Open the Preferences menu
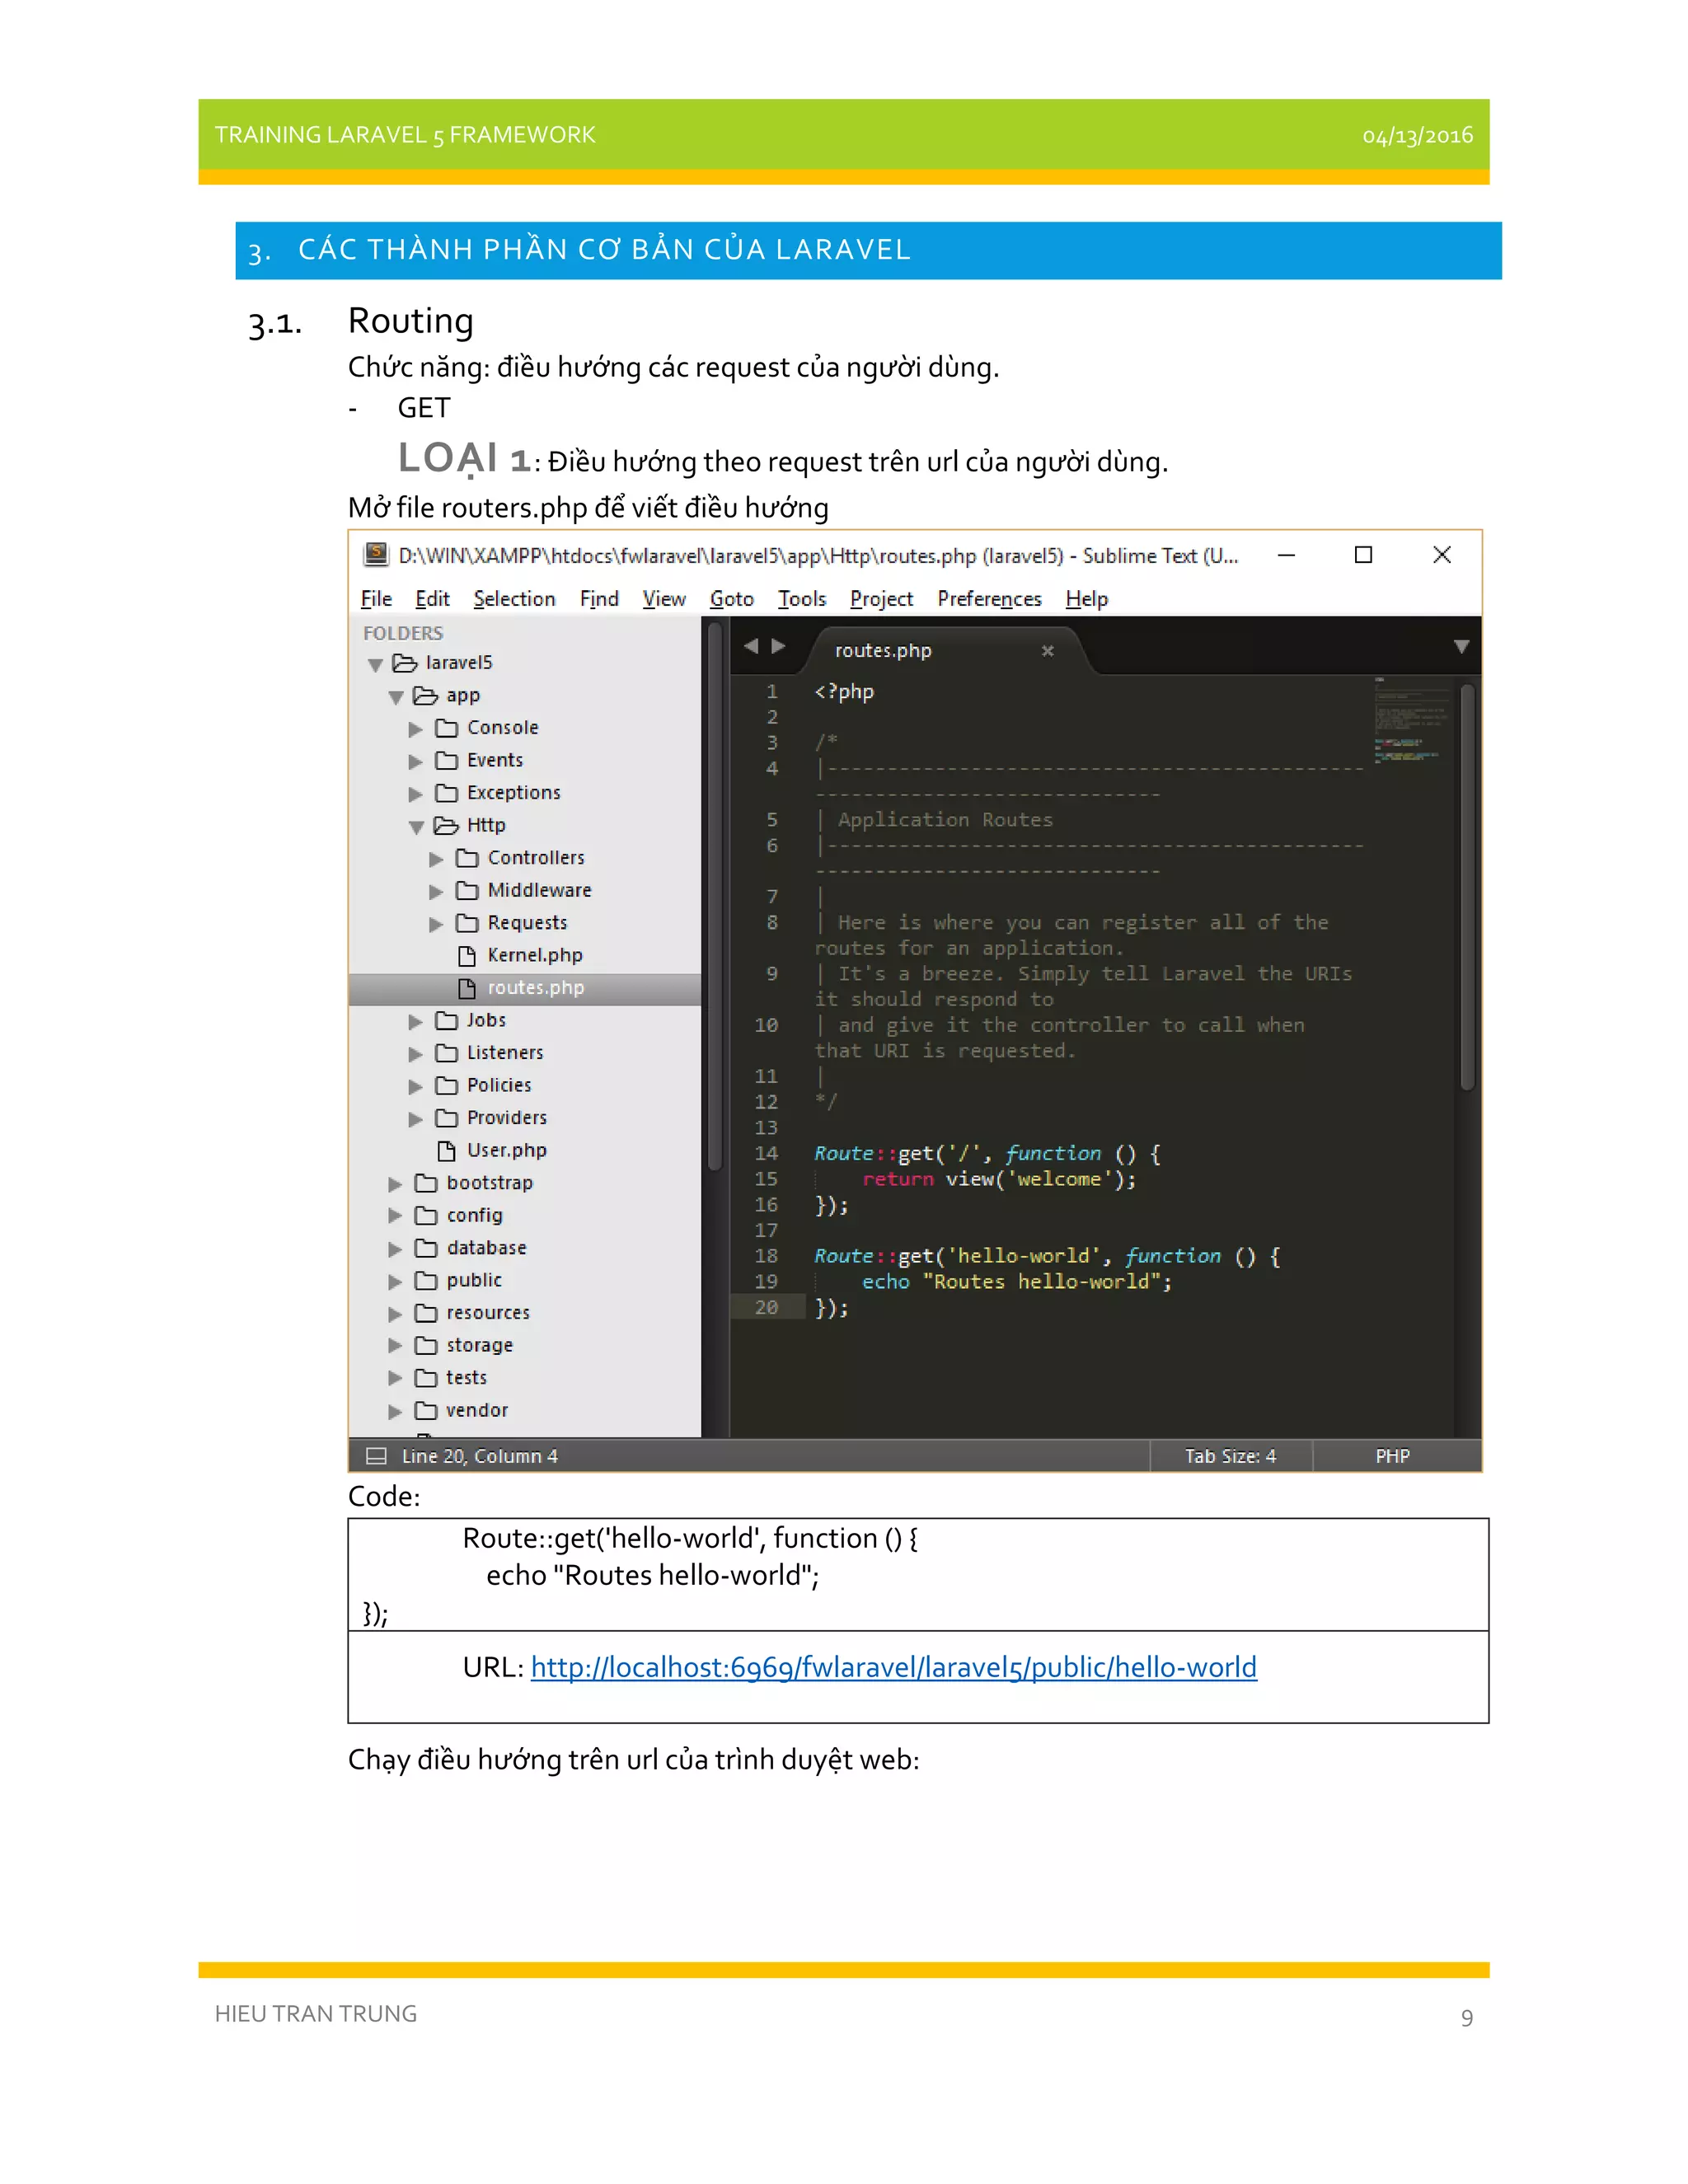Viewport: 1688px width, 2184px height. pyautogui.click(x=989, y=599)
